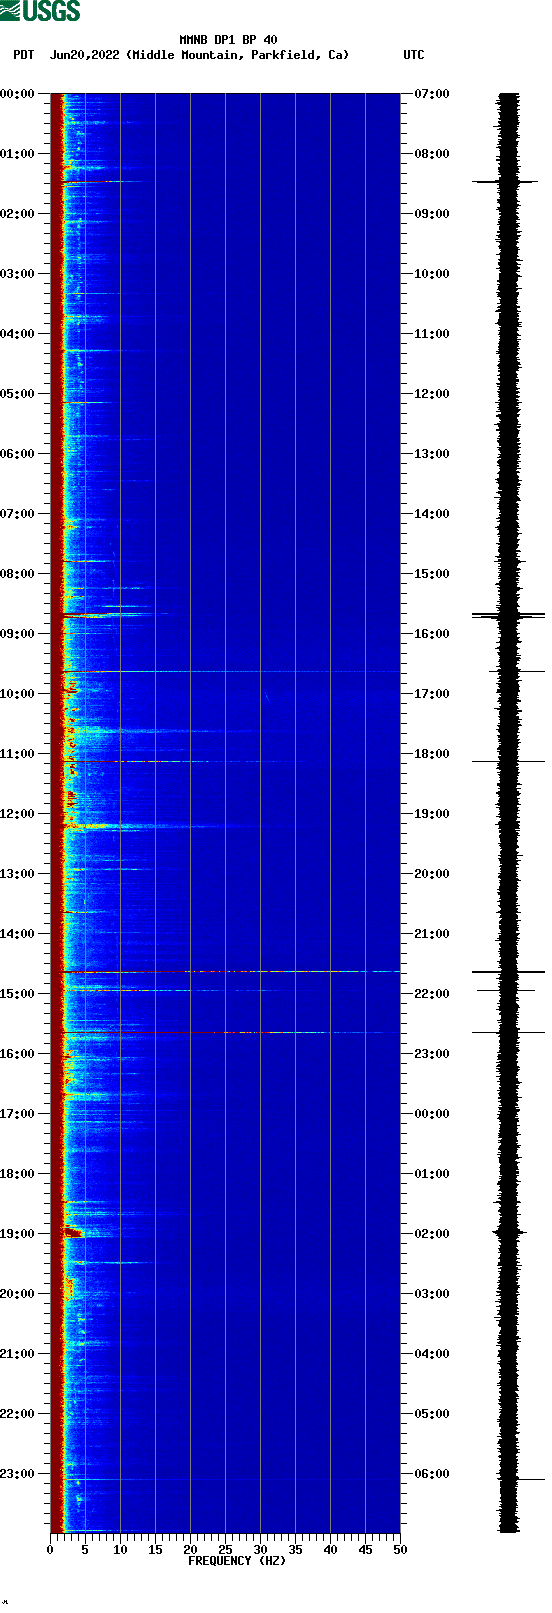Select the title text "MMNB DP1 BP 40"
The height and width of the screenshot is (1613, 552).
pyautogui.click(x=228, y=40)
